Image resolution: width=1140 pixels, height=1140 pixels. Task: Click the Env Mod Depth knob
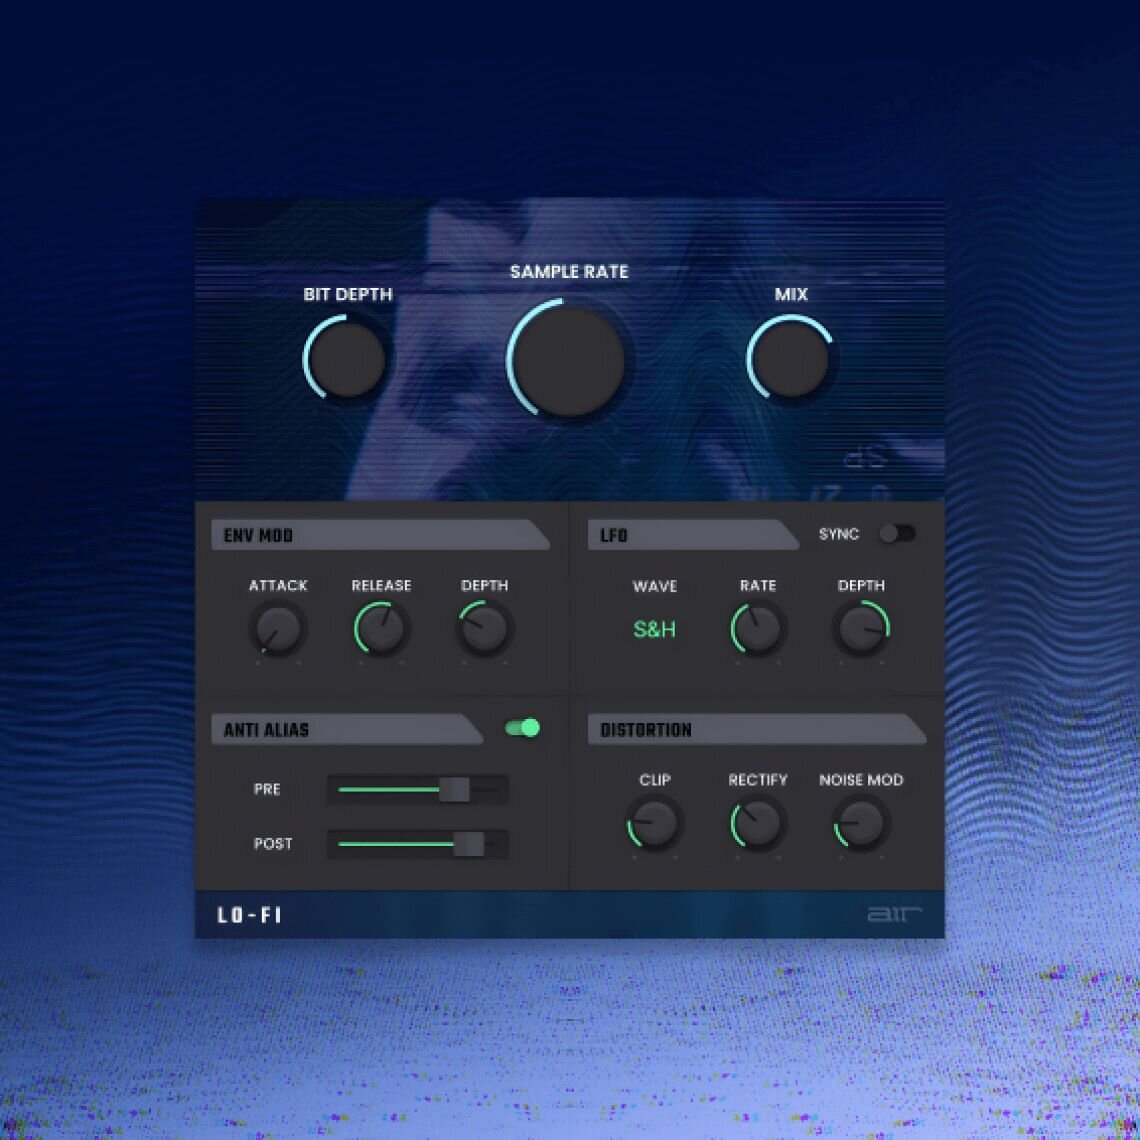coord(485,629)
